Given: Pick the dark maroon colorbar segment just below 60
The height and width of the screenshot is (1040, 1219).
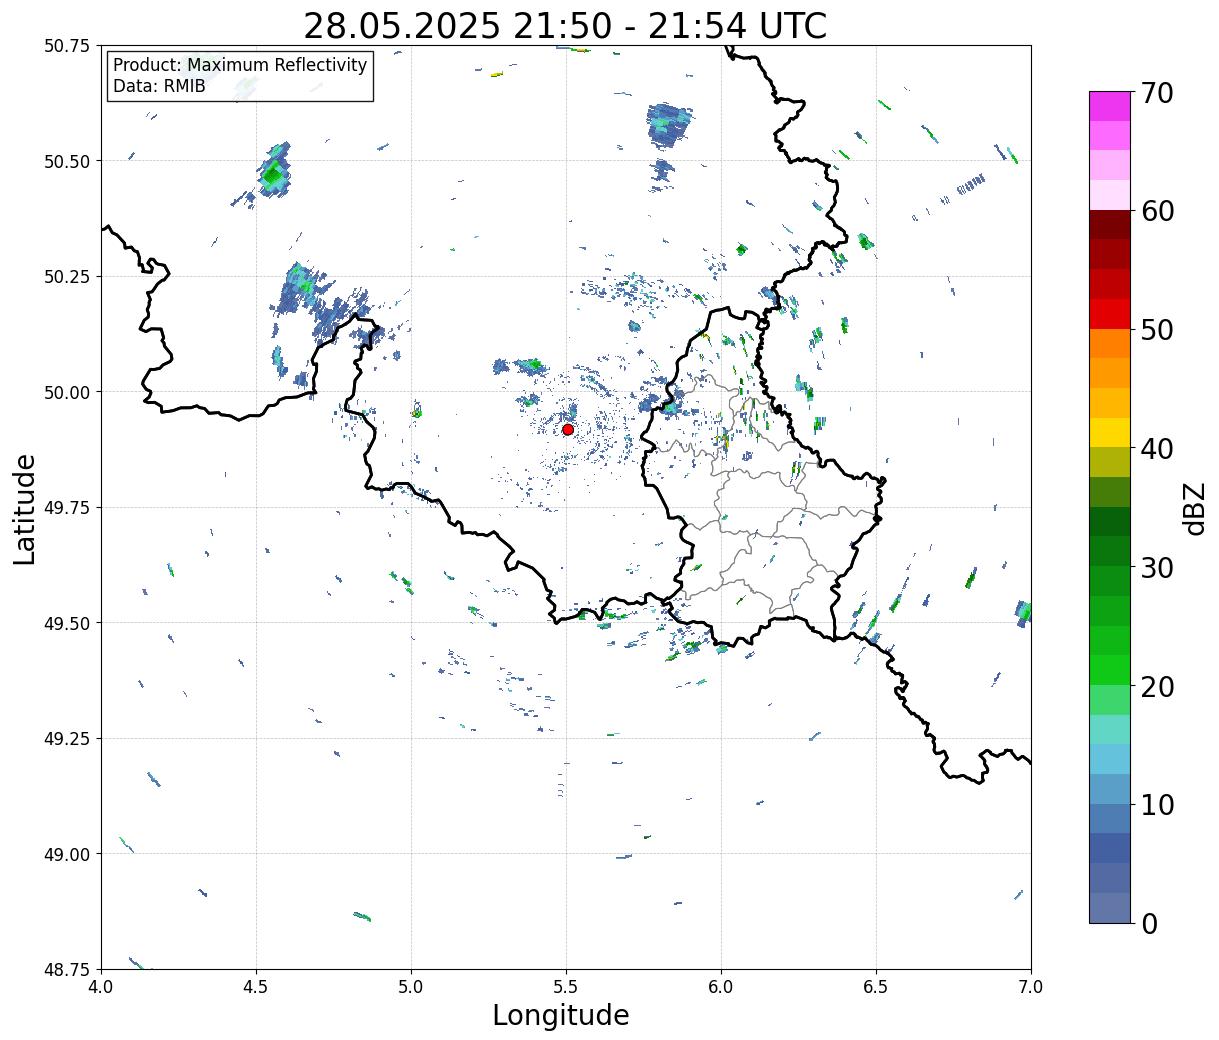Looking at the screenshot, I should click(1110, 224).
